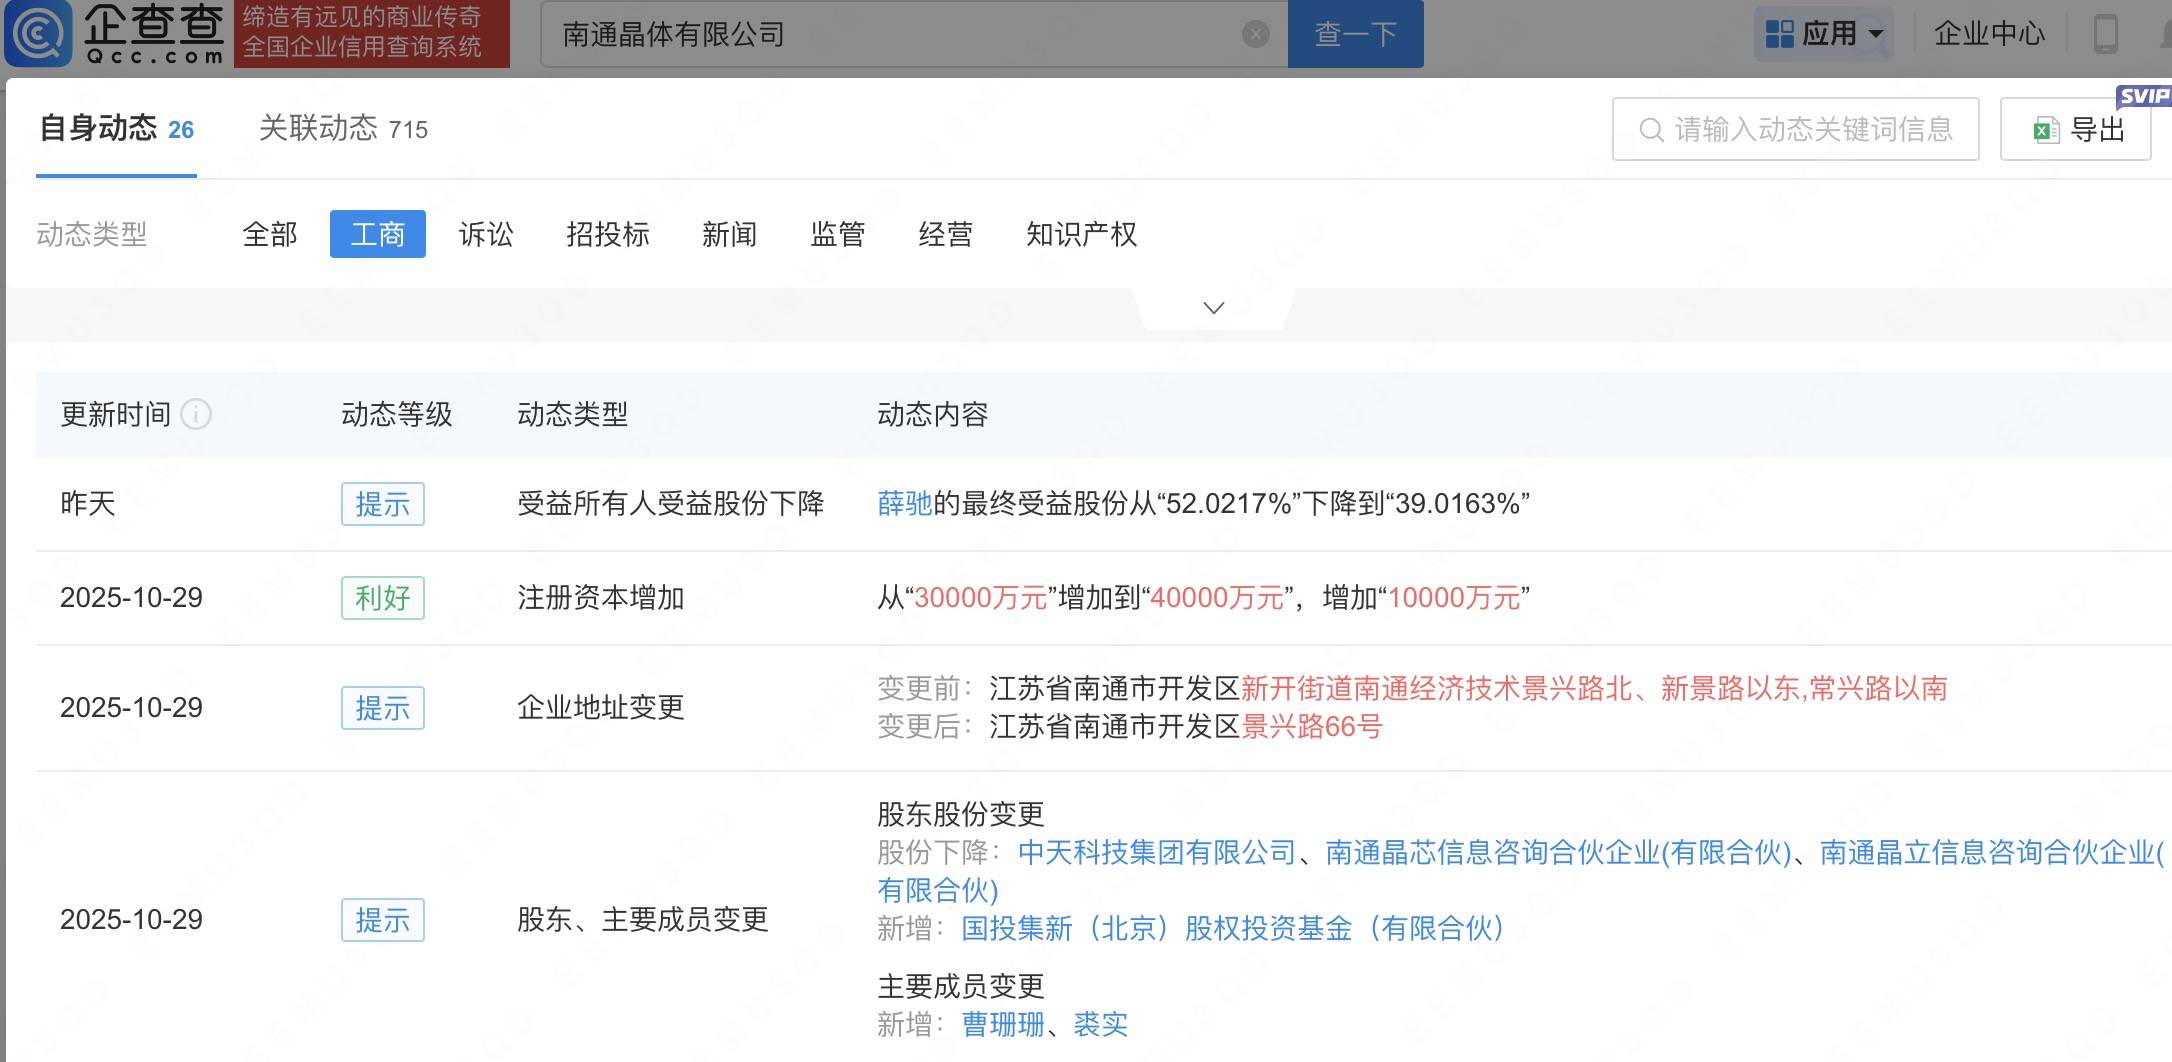Screen dimensions: 2172x1062
Task: Switch to 关联动态 tab
Action: (342, 129)
